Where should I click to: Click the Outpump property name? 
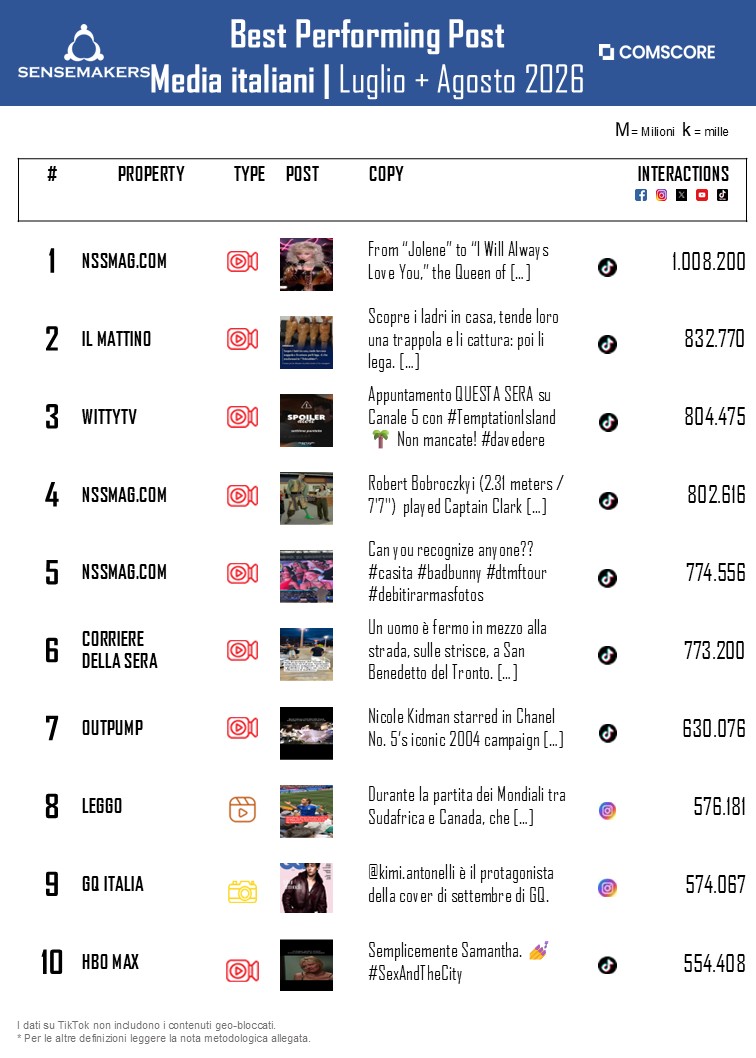112,728
